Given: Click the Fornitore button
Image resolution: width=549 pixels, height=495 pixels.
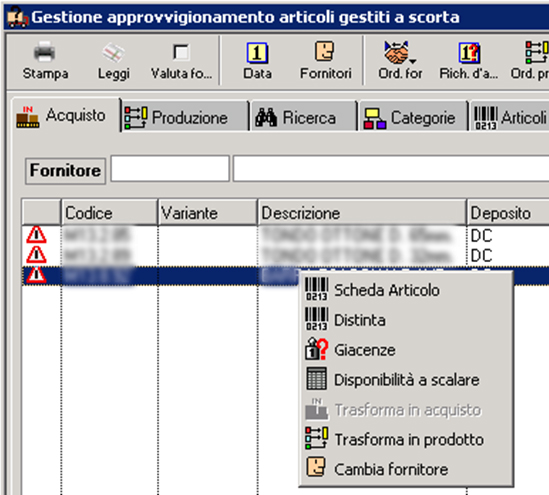Looking at the screenshot, I should 65,170.
